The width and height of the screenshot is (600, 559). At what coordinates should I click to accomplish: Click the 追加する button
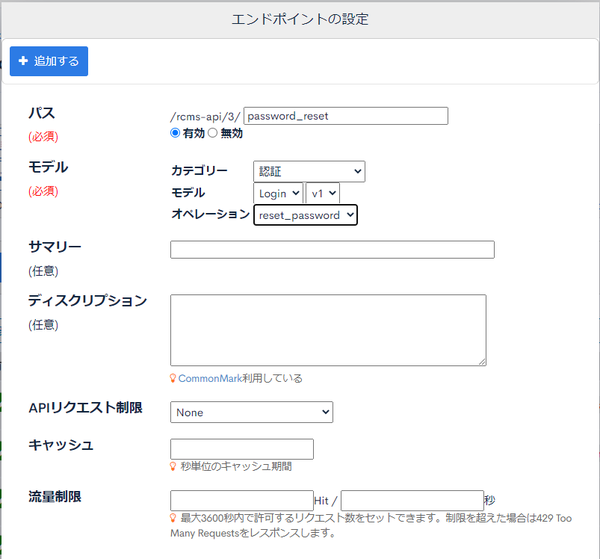pos(49,61)
